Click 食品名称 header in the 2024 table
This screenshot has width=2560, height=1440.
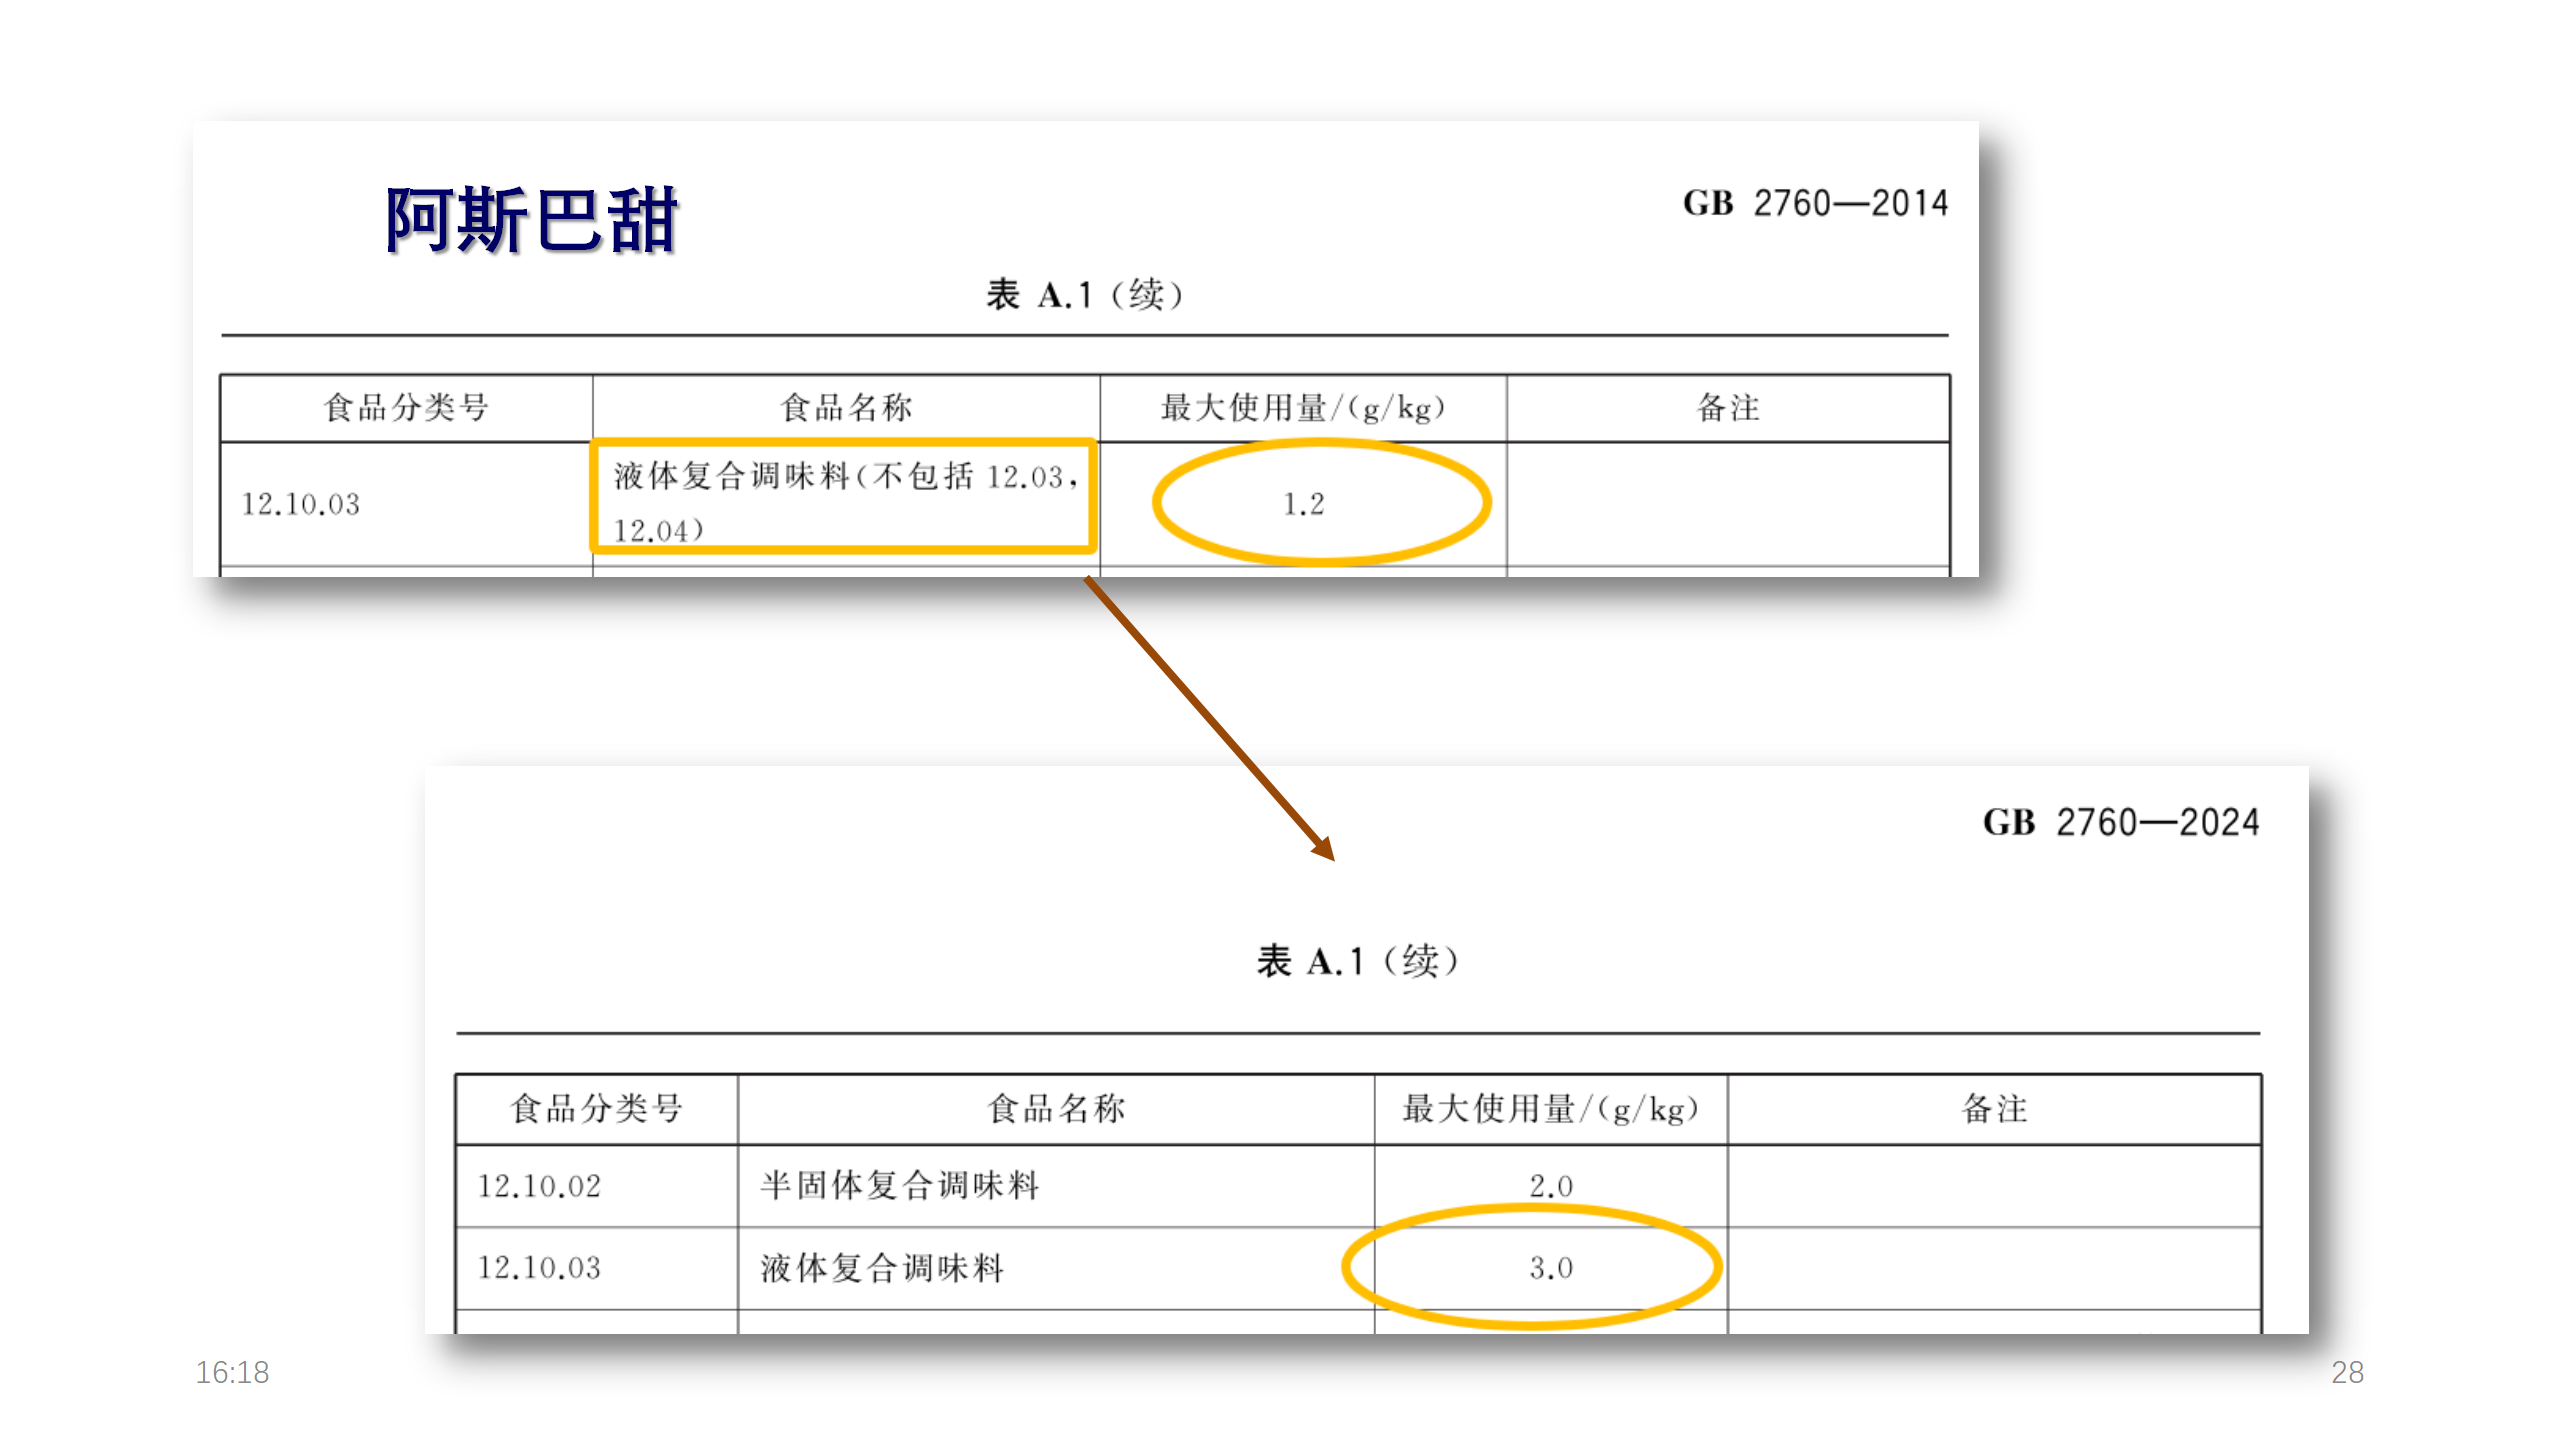(x=1056, y=1109)
